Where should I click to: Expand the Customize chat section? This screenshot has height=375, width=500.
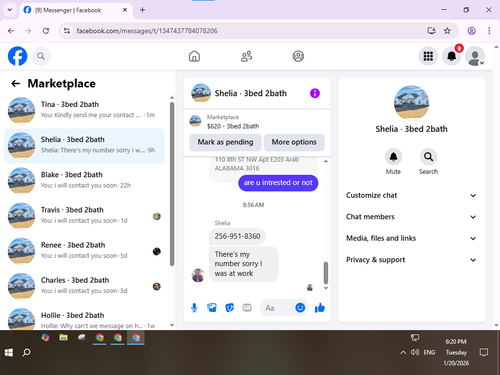pos(411,195)
